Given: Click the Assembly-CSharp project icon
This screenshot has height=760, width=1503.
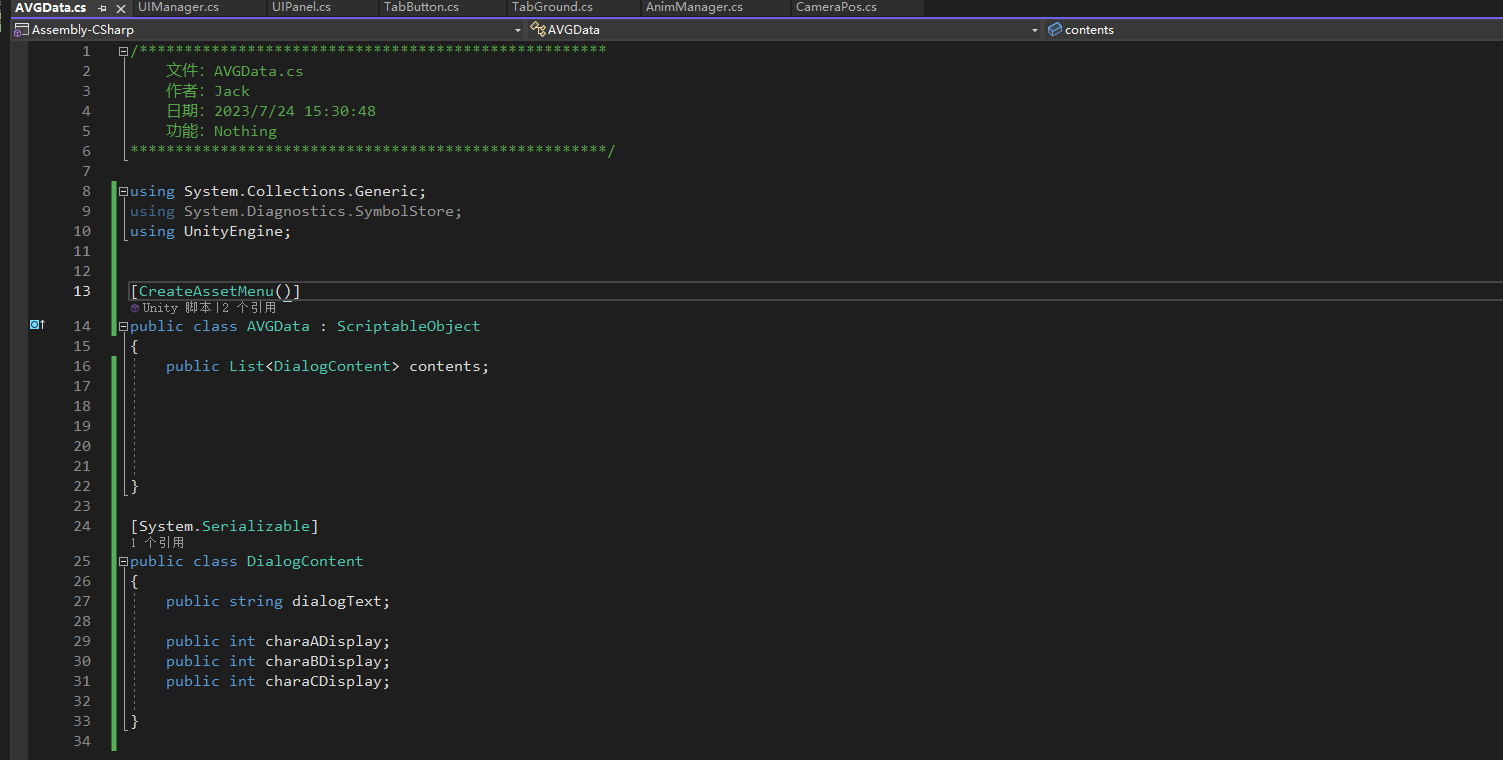Looking at the screenshot, I should pyautogui.click(x=21, y=30).
